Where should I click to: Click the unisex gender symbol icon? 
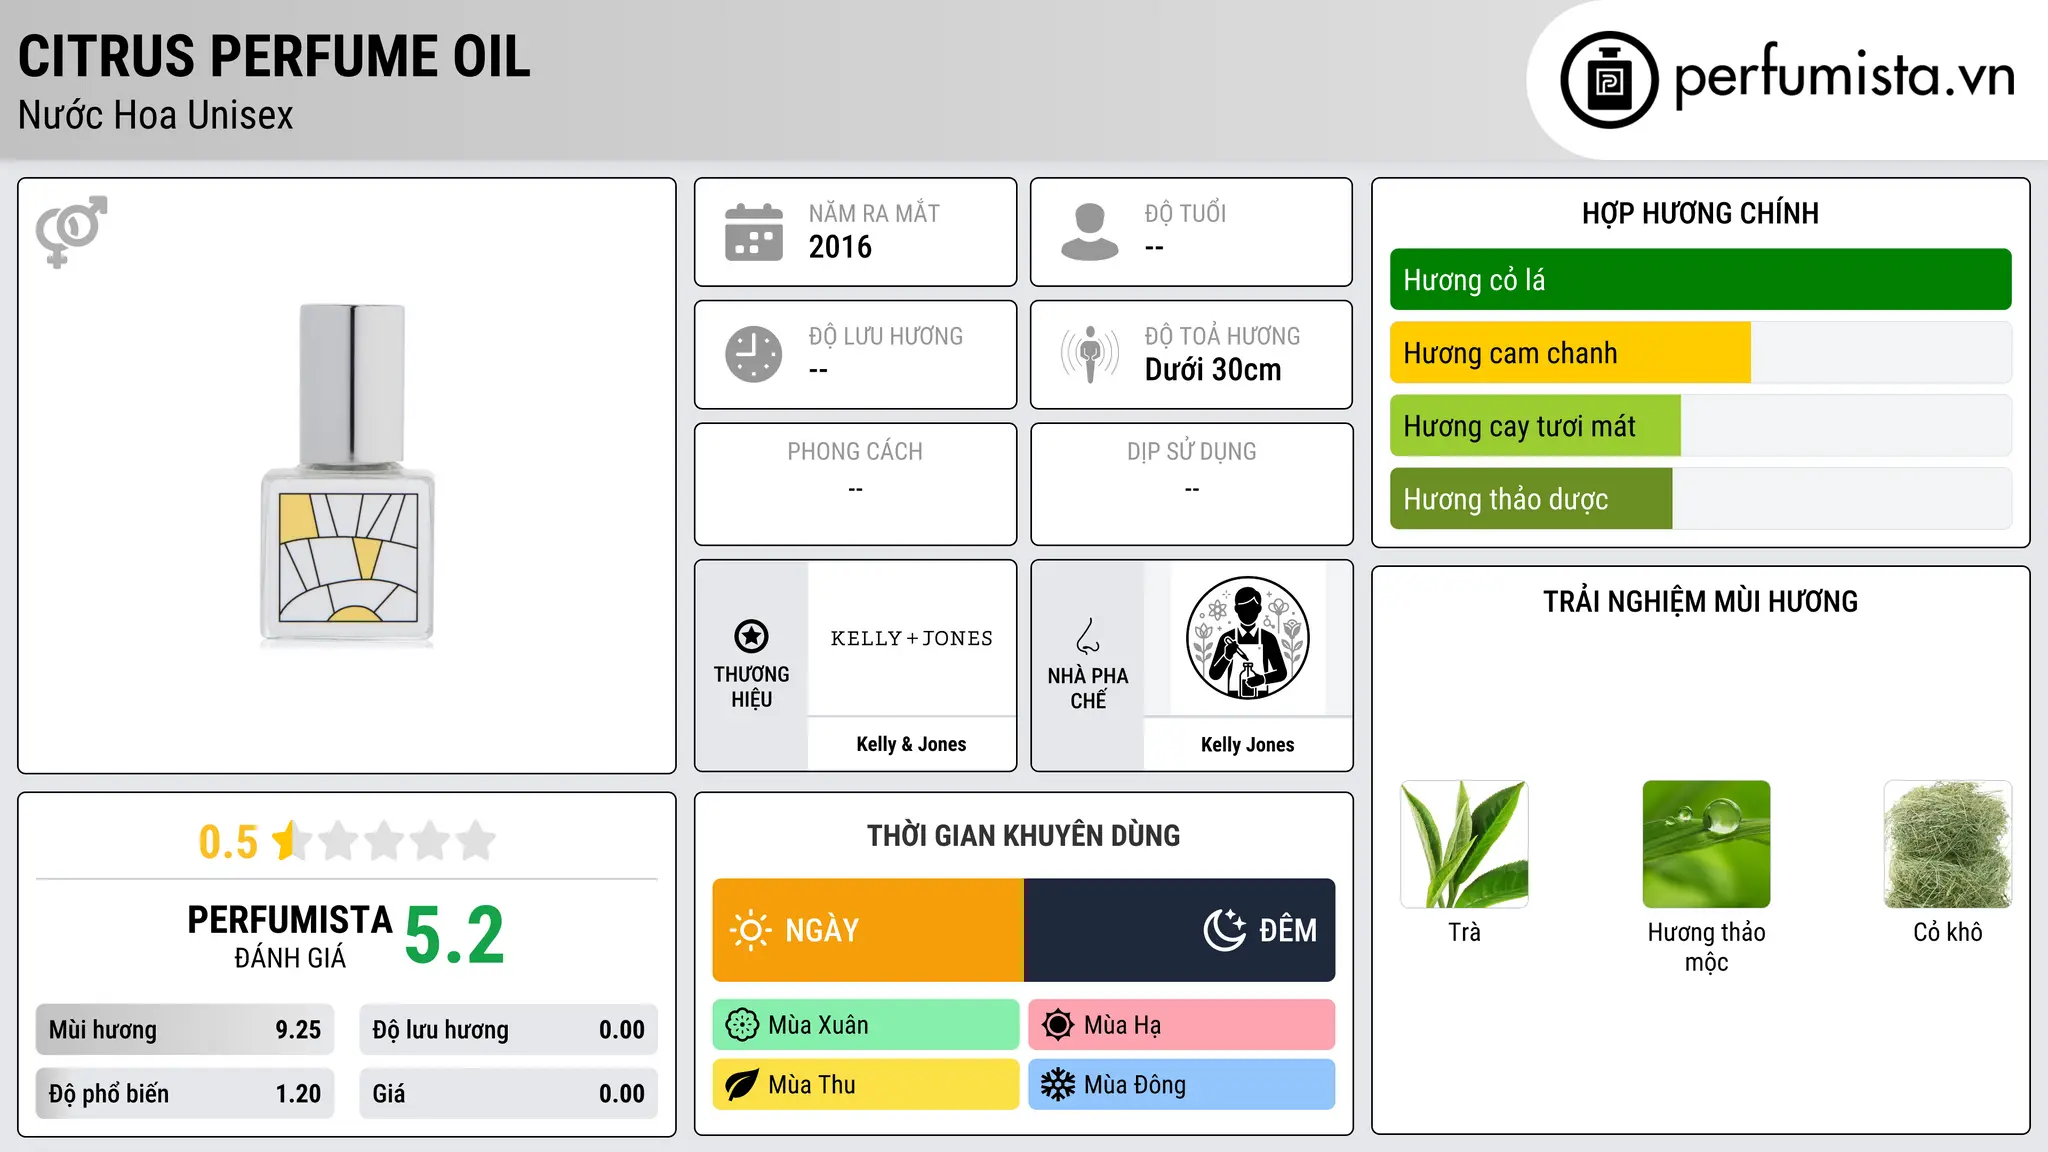(71, 231)
